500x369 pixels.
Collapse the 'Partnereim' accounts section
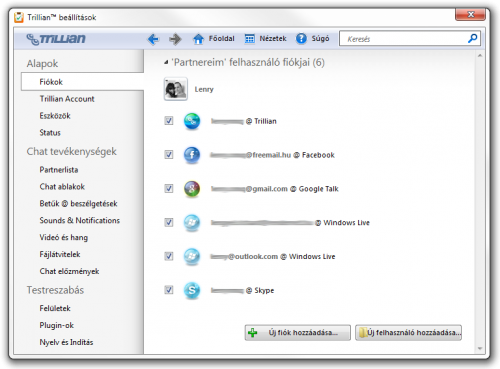(x=166, y=62)
